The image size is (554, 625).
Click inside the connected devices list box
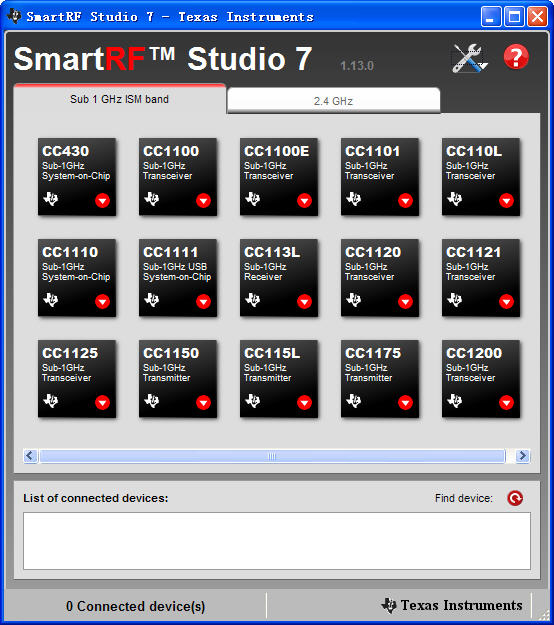tap(277, 541)
